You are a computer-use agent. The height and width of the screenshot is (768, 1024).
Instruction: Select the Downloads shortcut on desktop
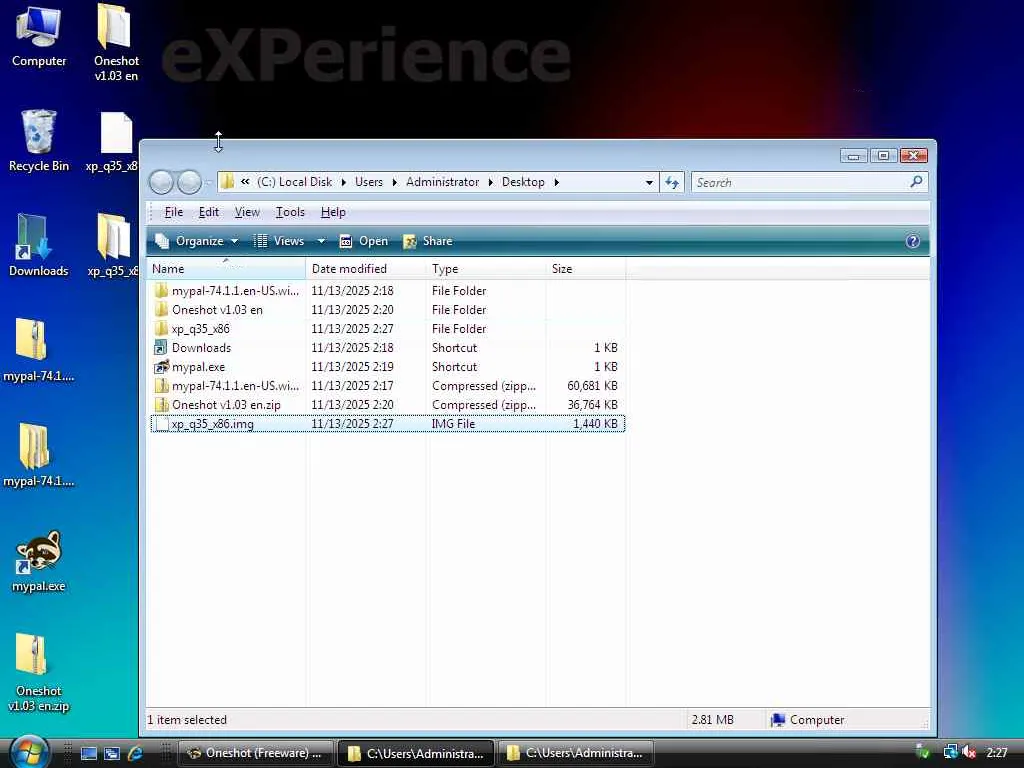point(39,245)
